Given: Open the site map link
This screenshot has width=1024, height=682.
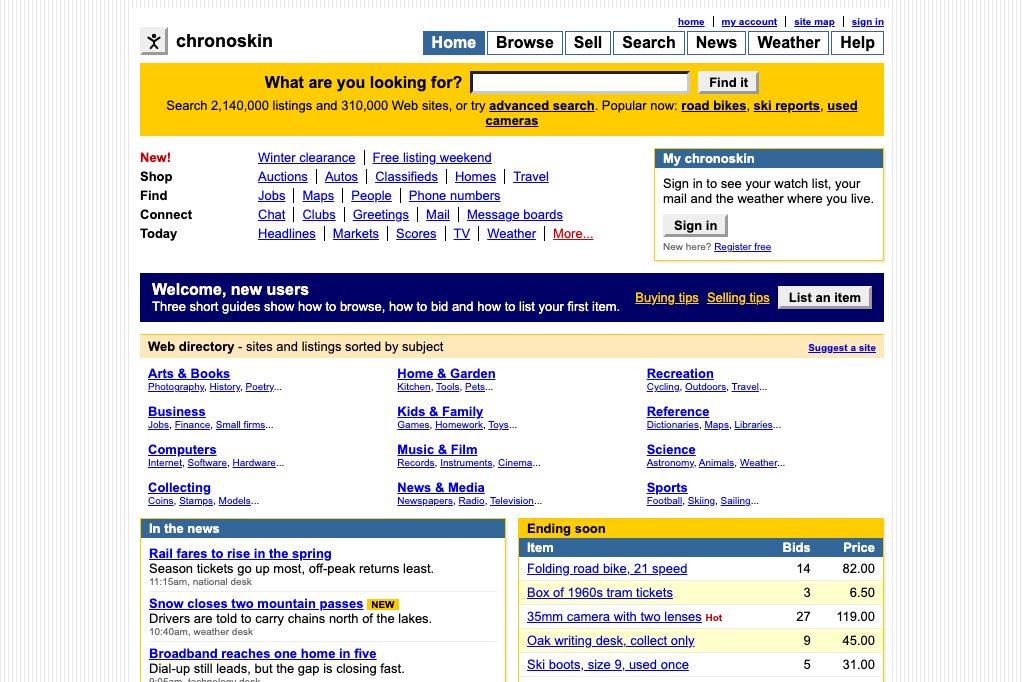Looking at the screenshot, I should tap(814, 22).
